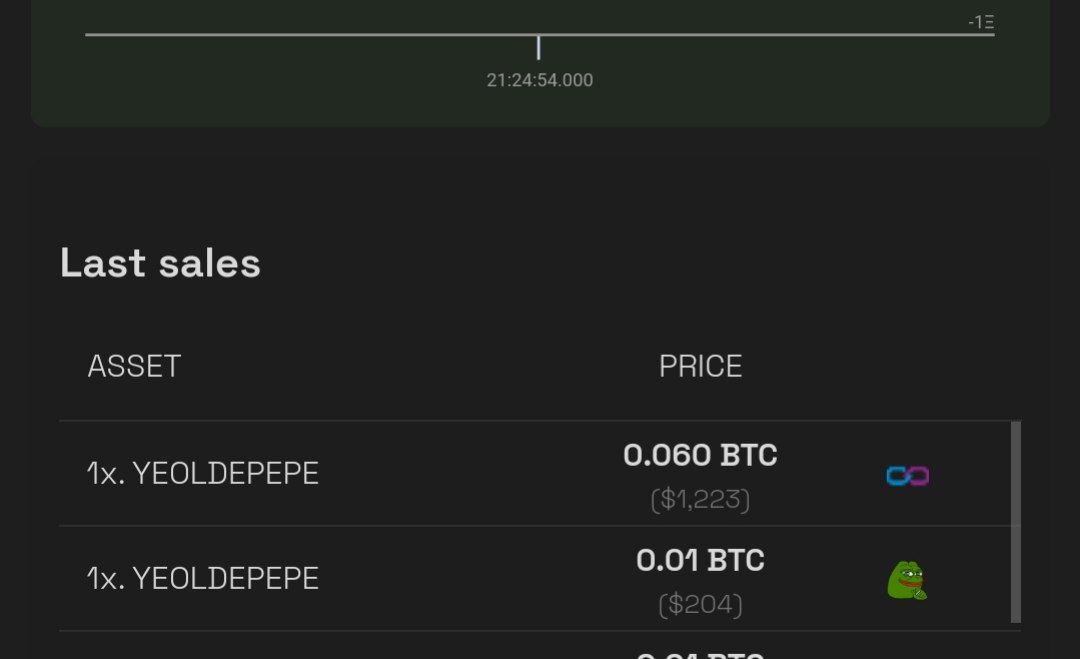Open YEOLDEPEPE asset from the $1,223 sale

203,473
